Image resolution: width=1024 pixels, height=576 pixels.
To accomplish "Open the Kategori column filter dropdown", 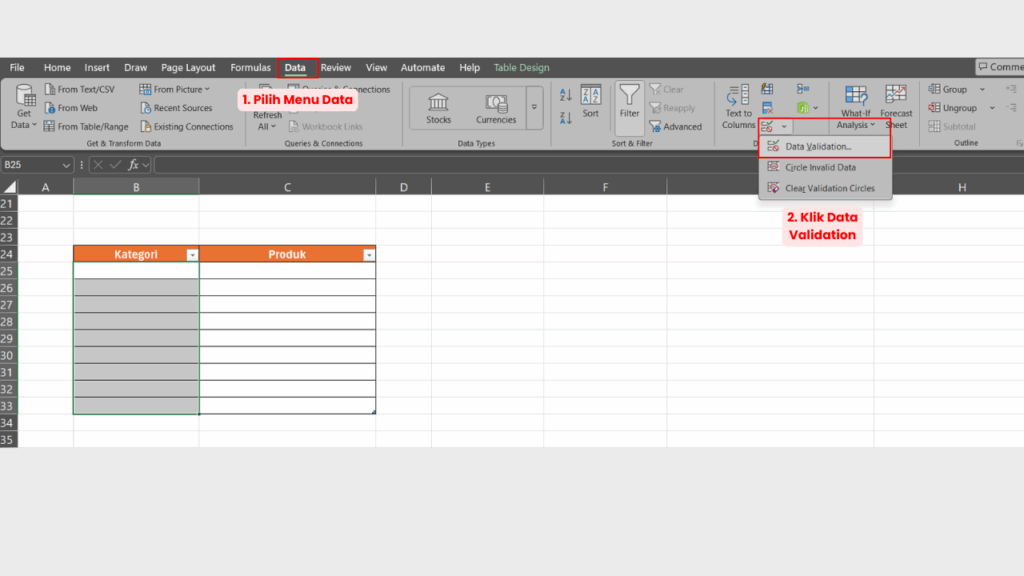I will click(192, 254).
